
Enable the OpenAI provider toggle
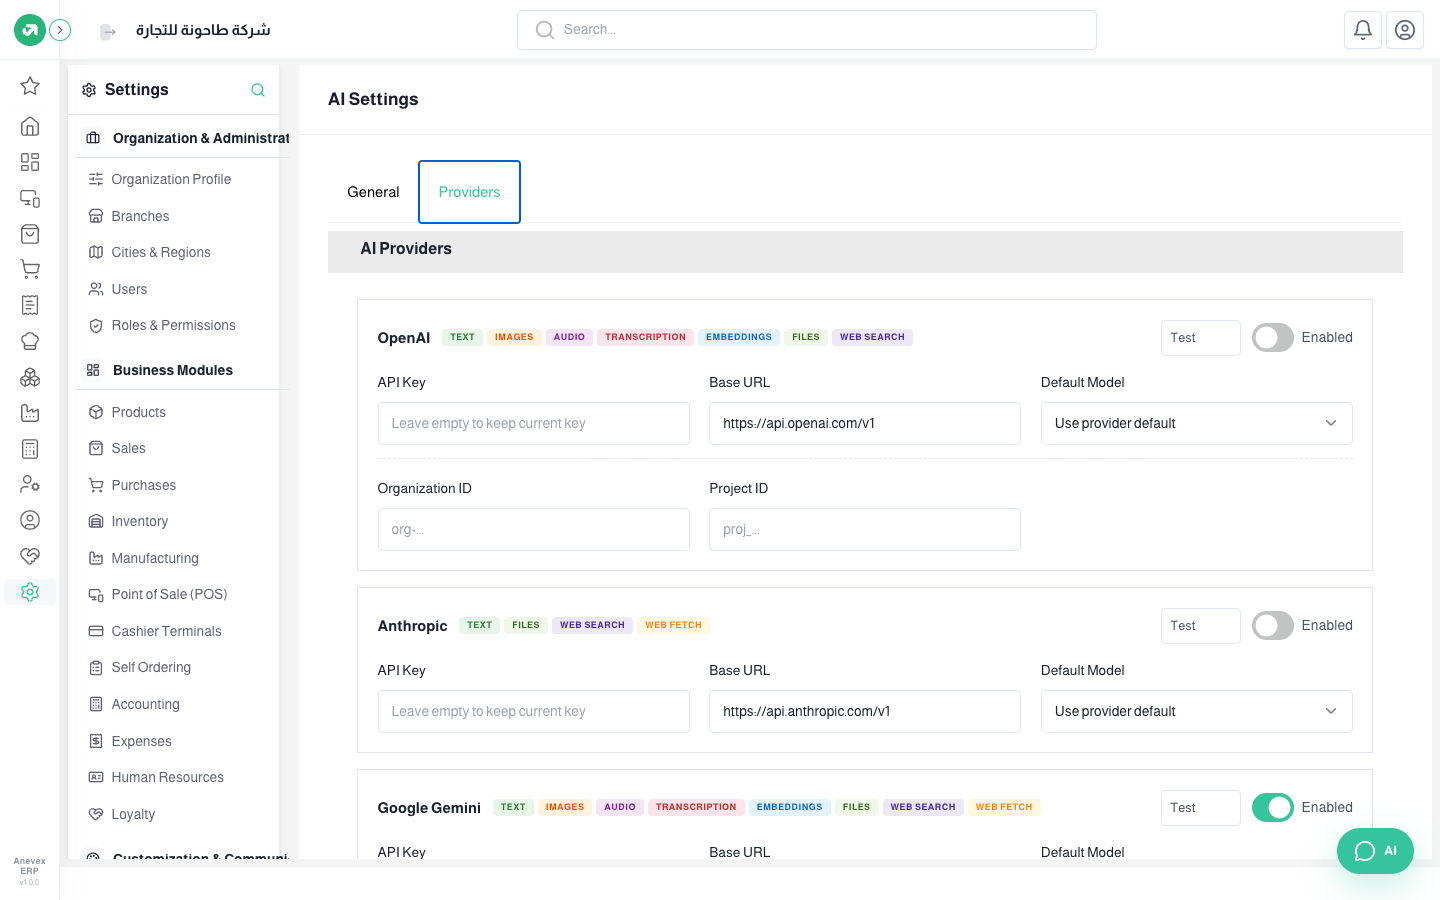point(1273,337)
